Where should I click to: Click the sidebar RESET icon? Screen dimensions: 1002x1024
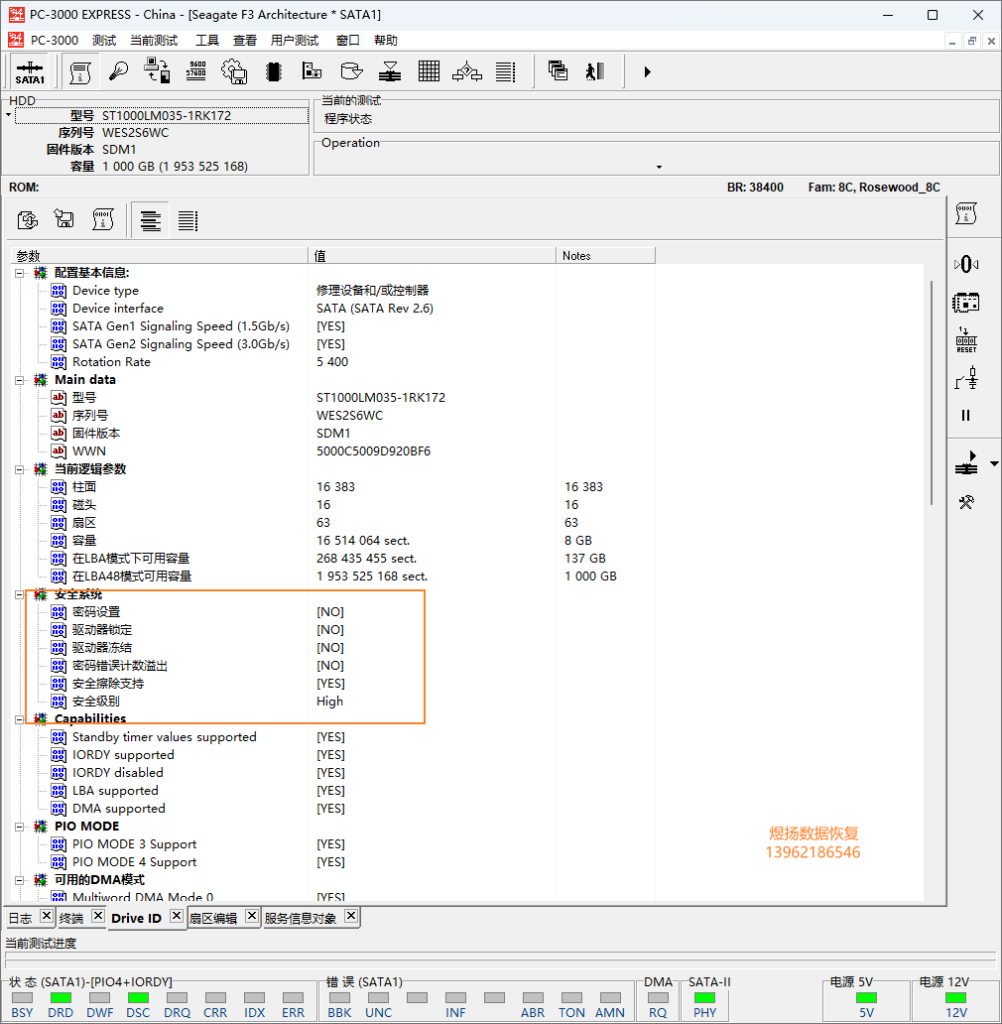pos(966,340)
